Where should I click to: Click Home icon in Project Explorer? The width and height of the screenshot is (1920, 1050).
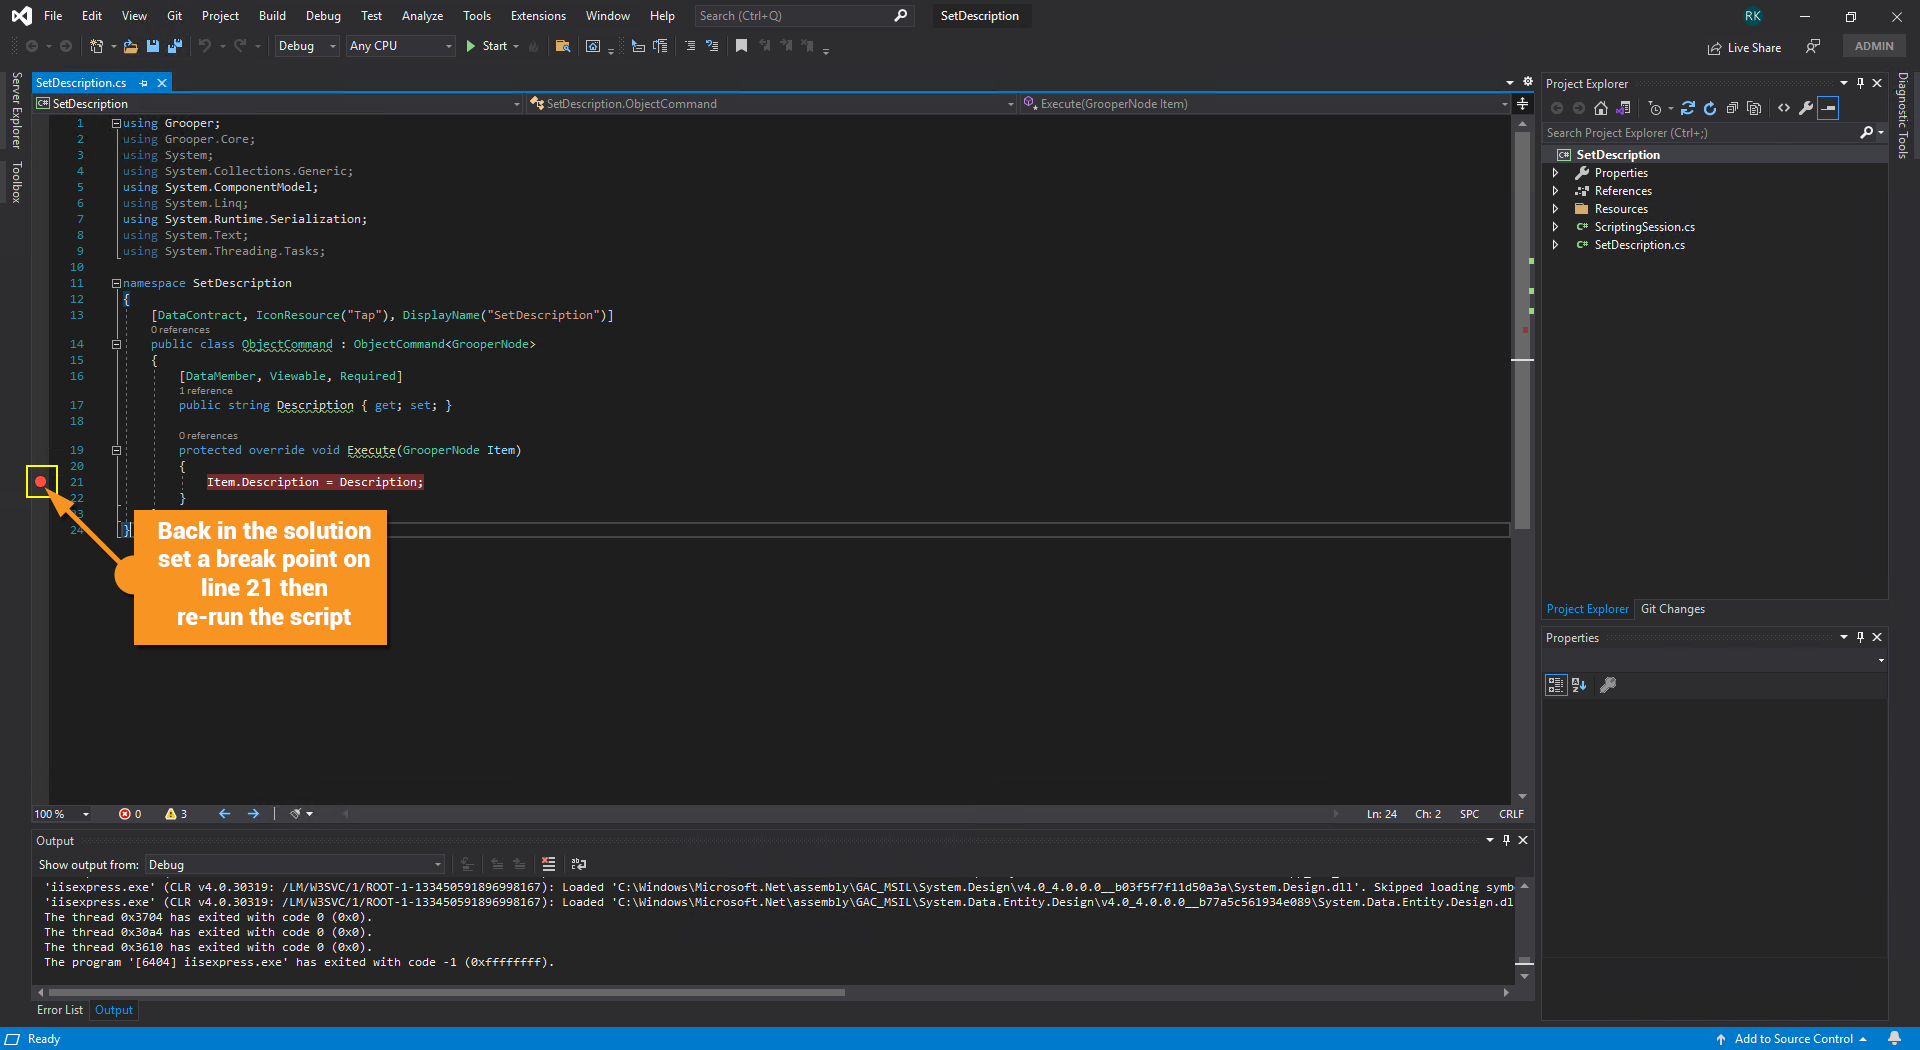click(1601, 108)
